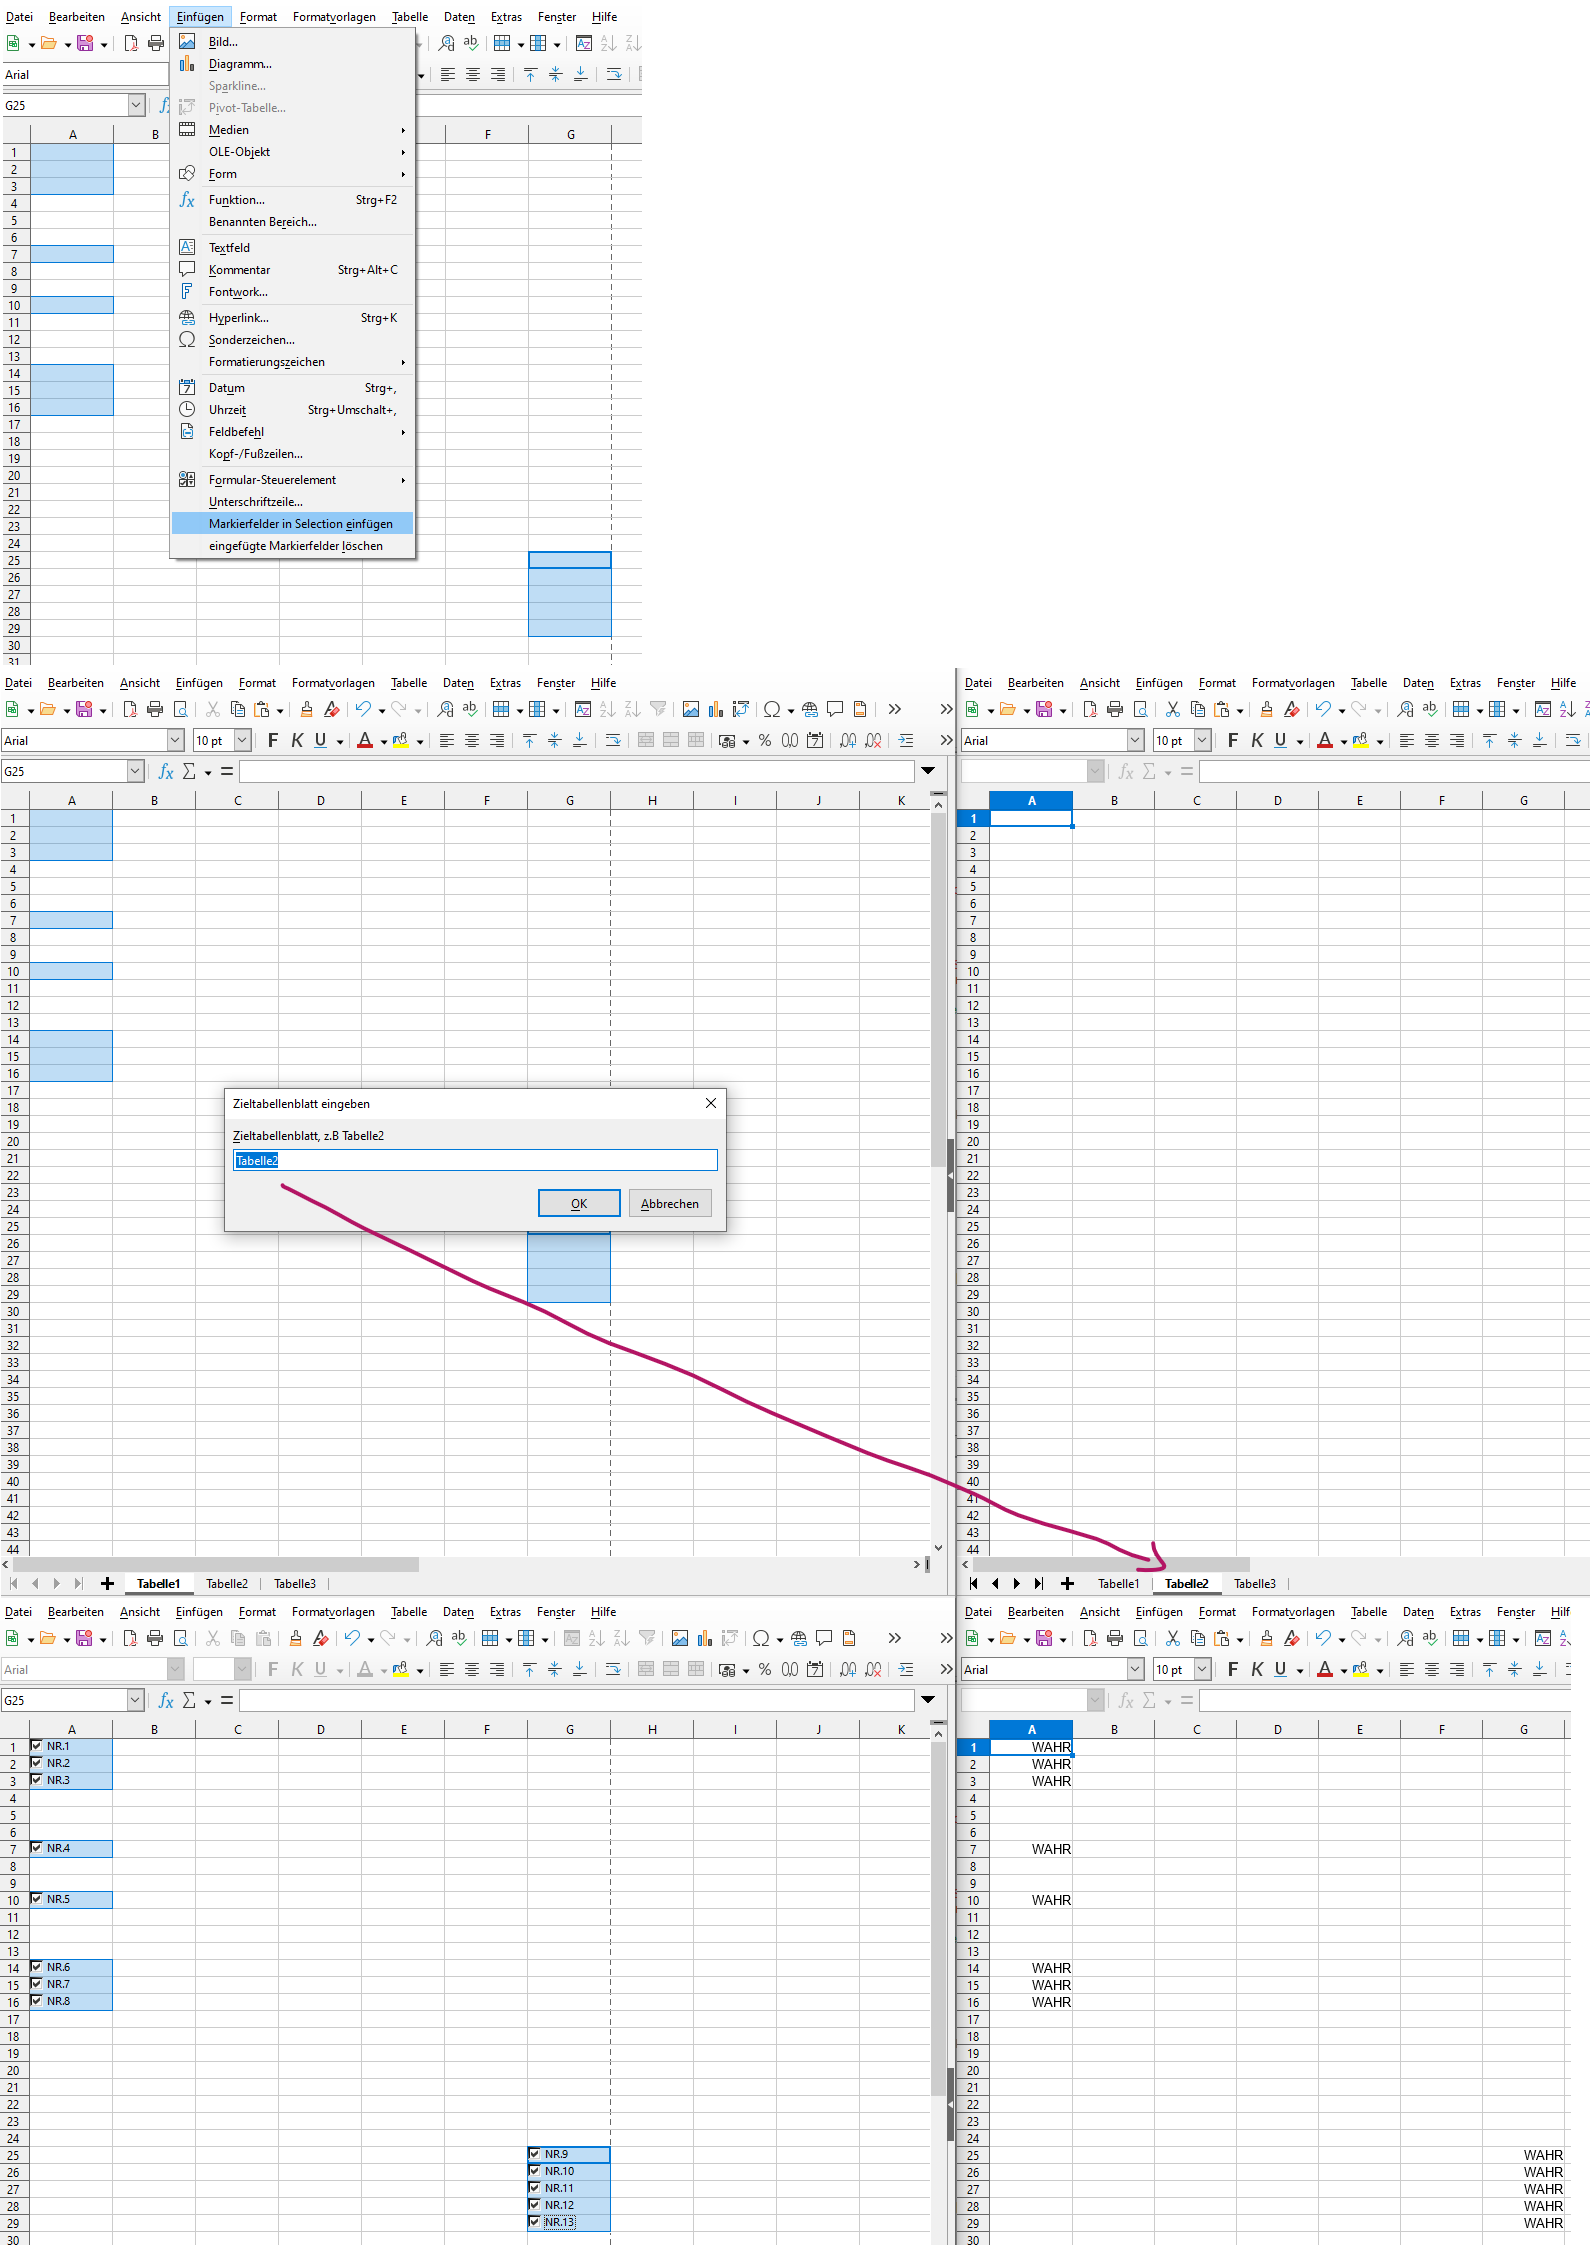This screenshot has height=2245, width=1590.
Task: Apply red font color in Zieltabellenblatt dialog window
Action: pos(365,740)
